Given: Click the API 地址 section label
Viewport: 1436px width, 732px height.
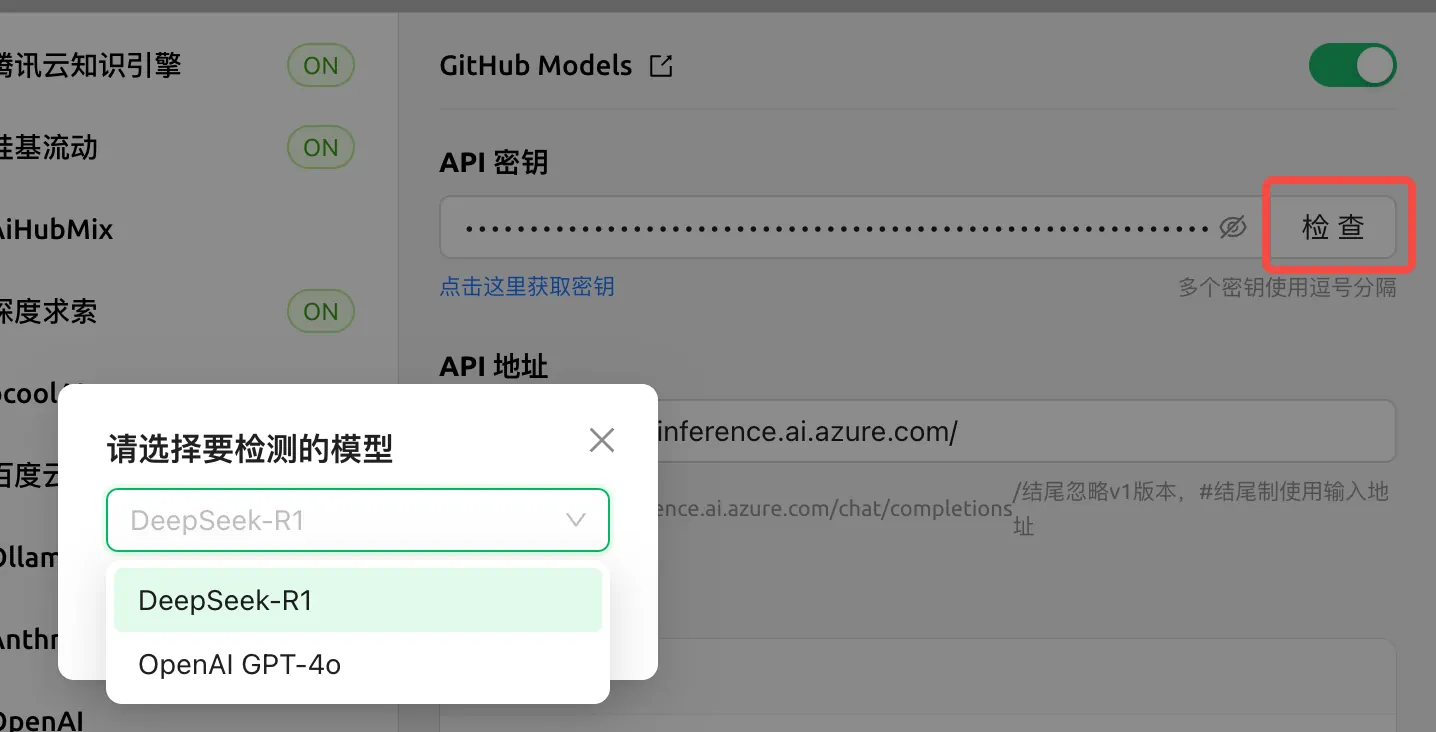Looking at the screenshot, I should (x=494, y=366).
